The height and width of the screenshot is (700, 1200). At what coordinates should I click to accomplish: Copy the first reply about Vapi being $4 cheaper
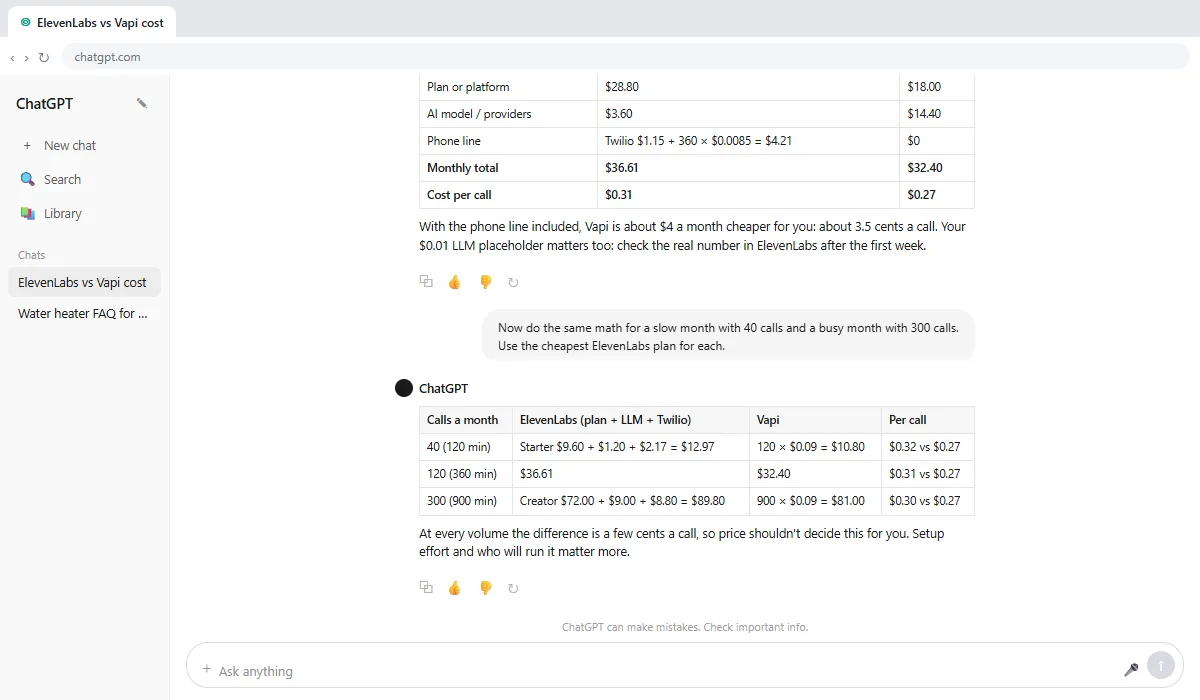point(426,282)
